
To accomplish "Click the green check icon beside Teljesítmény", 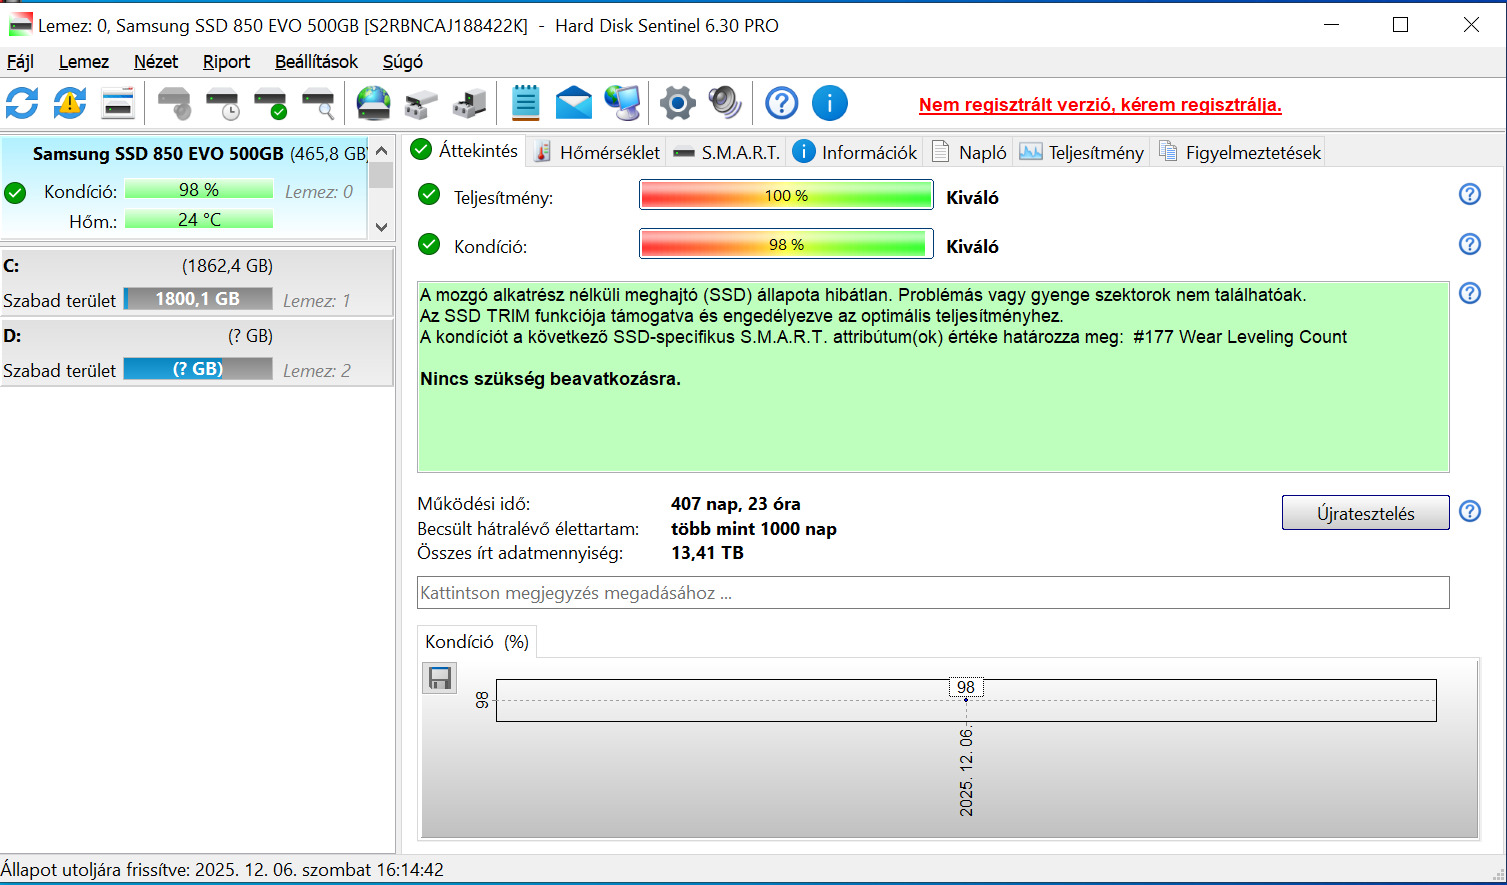I will (x=429, y=195).
